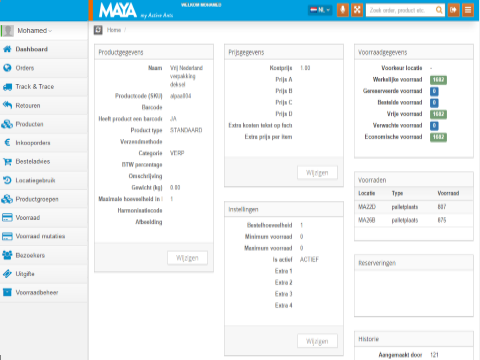The height and width of the screenshot is (360, 480).
Task: Click the Werkelijke voorraad green badge
Action: 438,80
